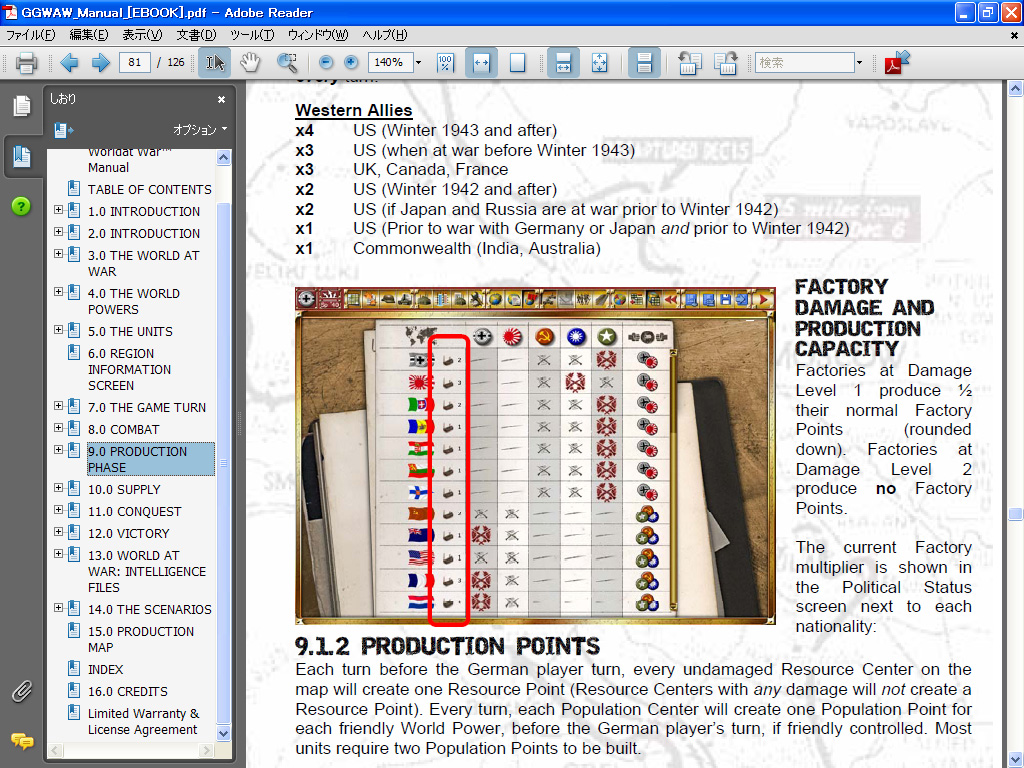Activate the Hand pan tool
This screenshot has height=768, width=1024.
click(250, 63)
